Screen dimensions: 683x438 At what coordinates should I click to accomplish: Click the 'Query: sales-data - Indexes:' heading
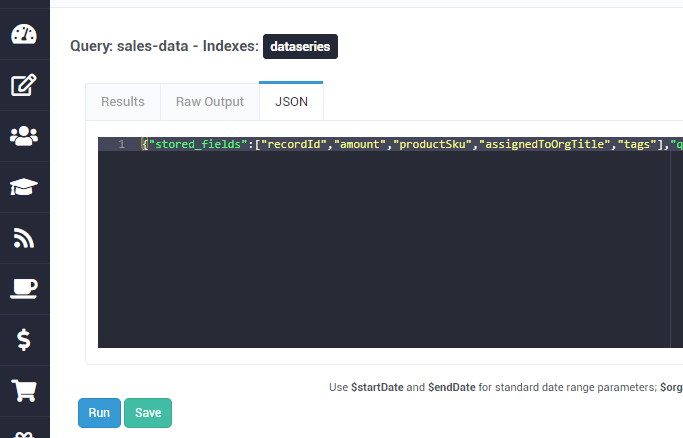tap(165, 46)
